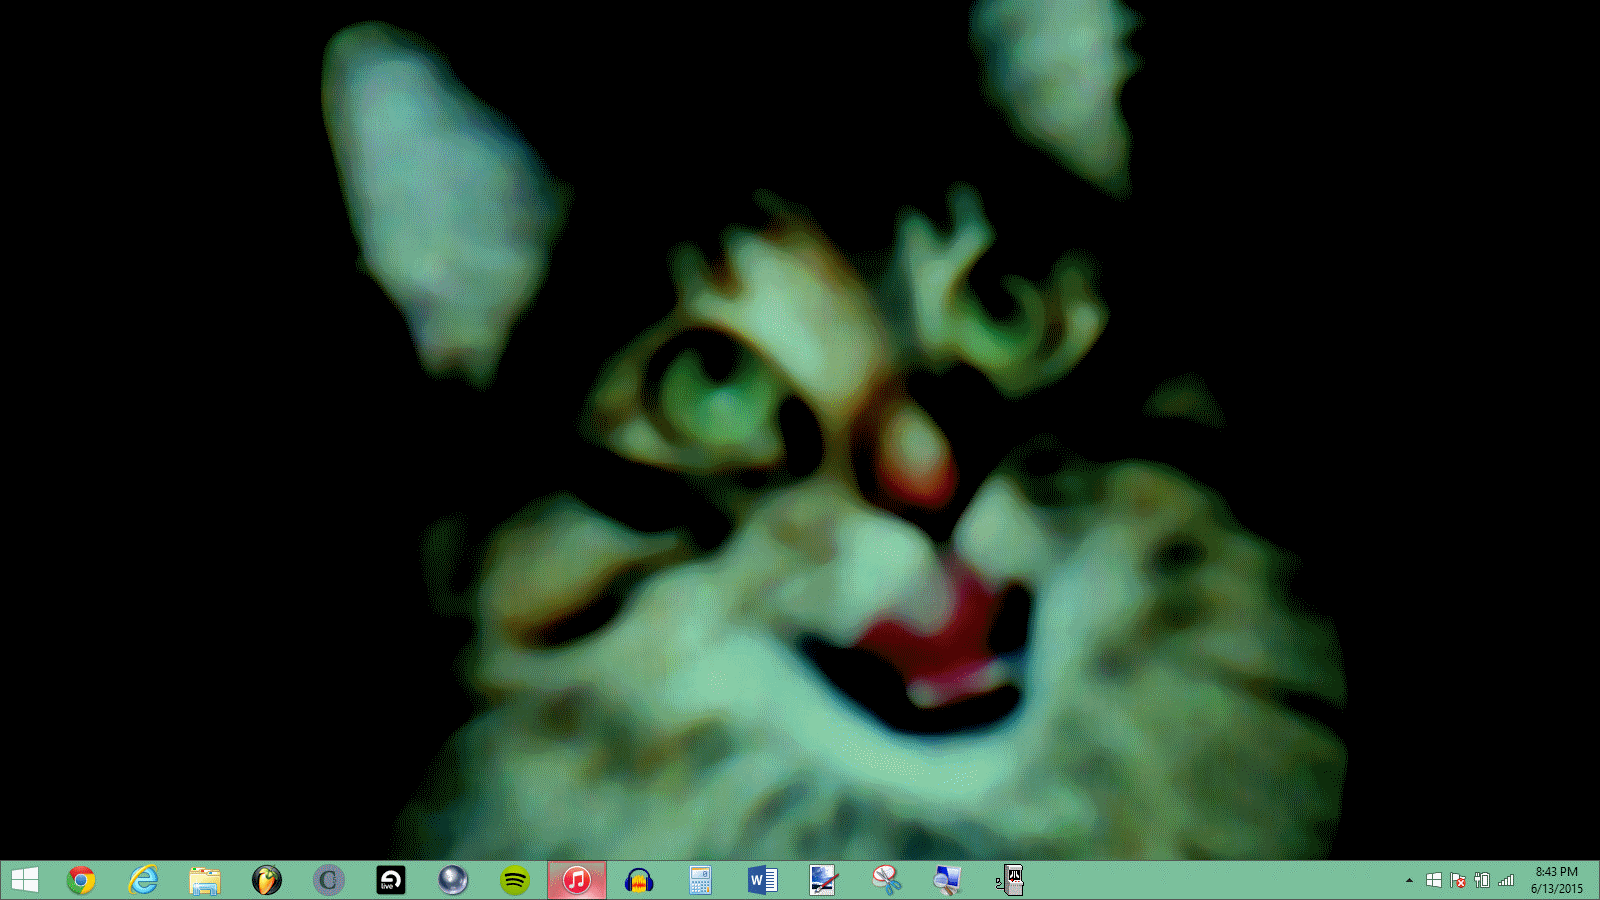This screenshot has height=900, width=1600.
Task: Open the Calculator app
Action: tap(700, 880)
